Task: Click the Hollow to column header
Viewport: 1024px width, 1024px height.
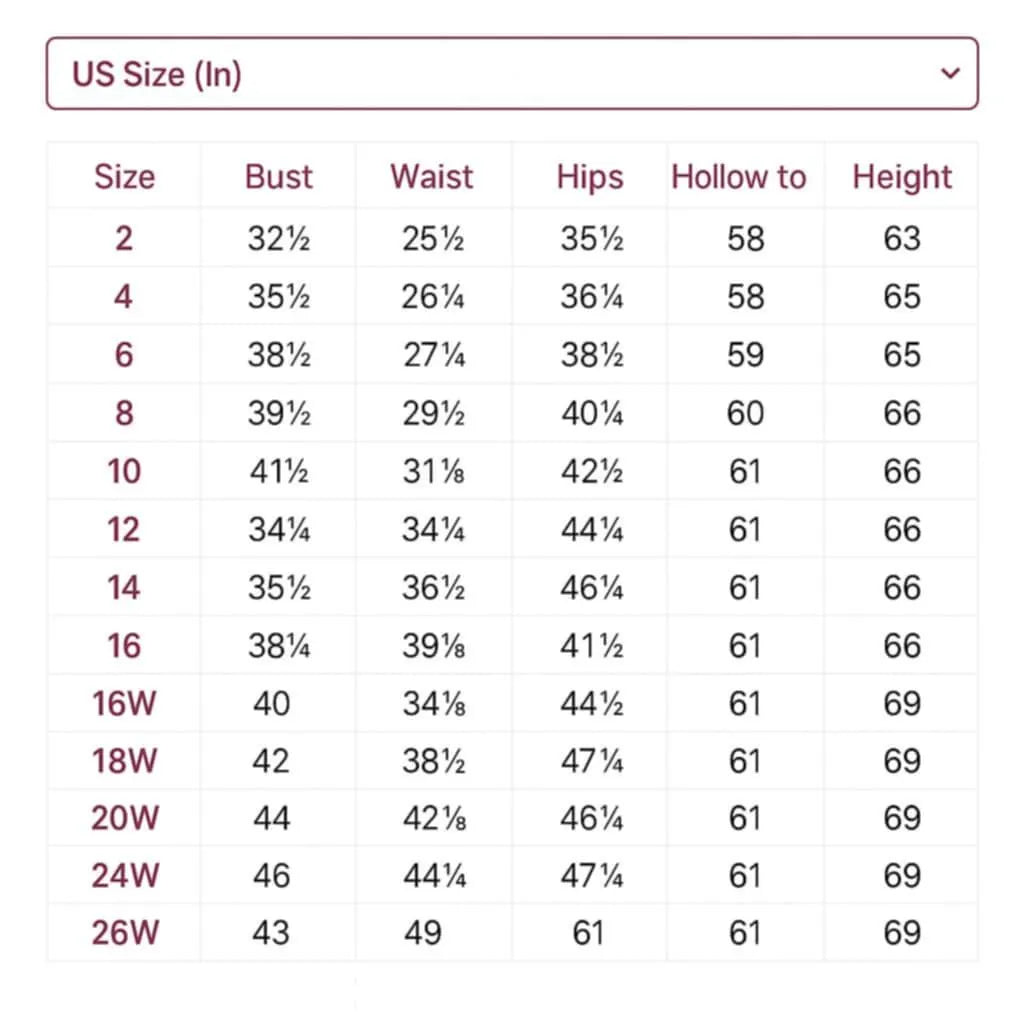Action: [x=738, y=177]
